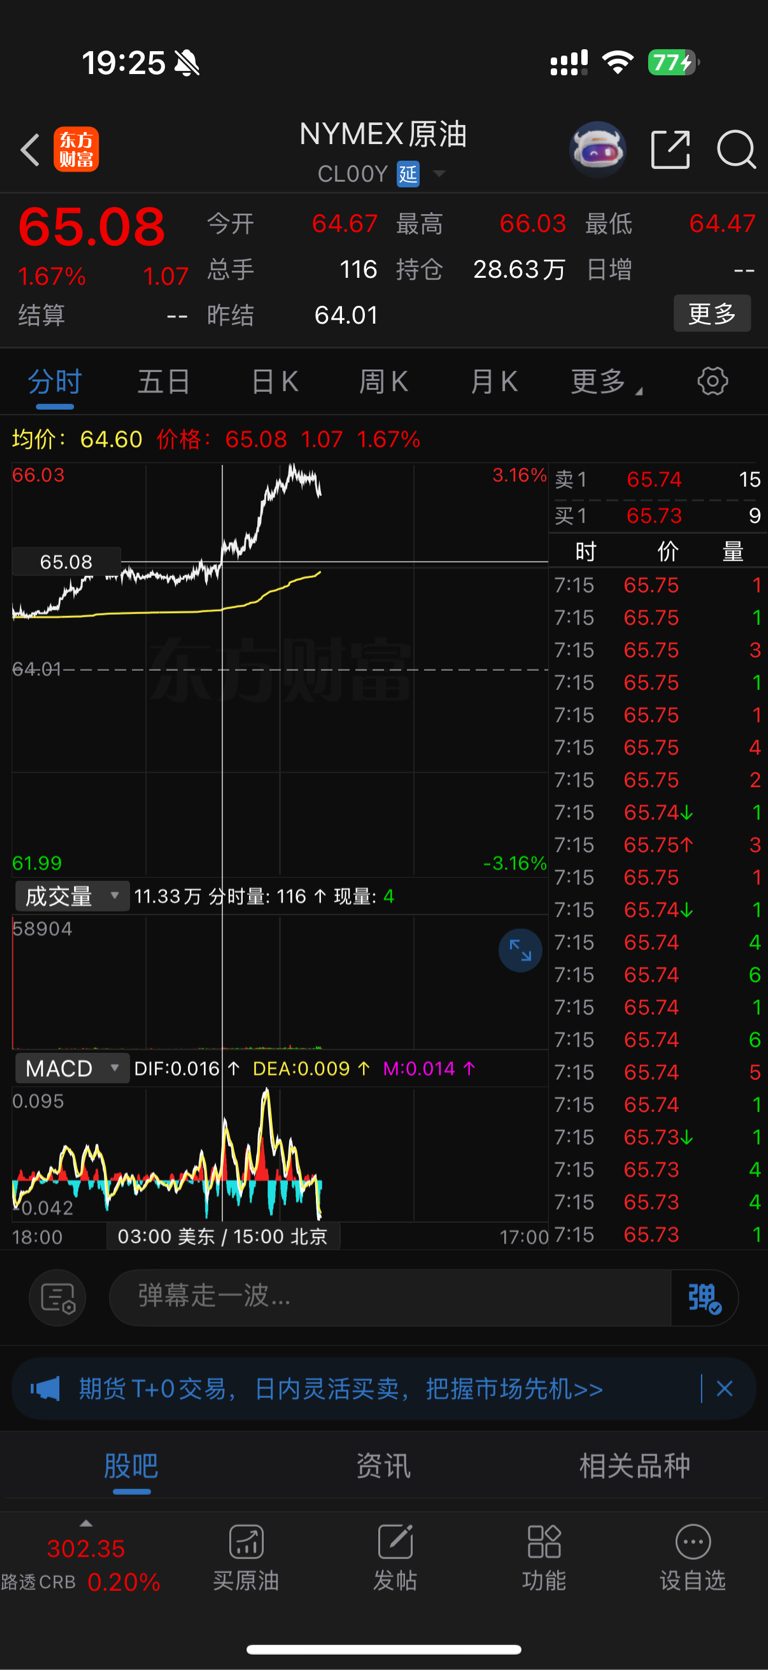Viewport: 768px width, 1670px height.
Task: Open the CL00Y contract dropdown arrow
Action: click(x=439, y=174)
